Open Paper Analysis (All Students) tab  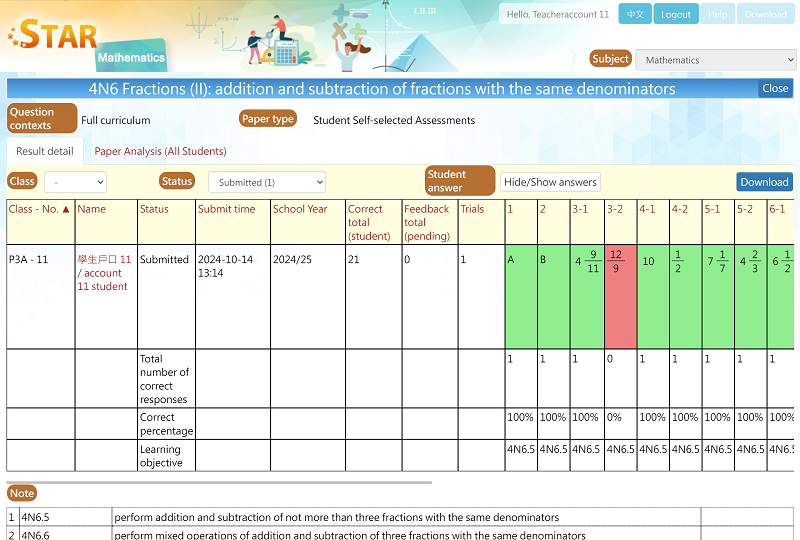160,152
